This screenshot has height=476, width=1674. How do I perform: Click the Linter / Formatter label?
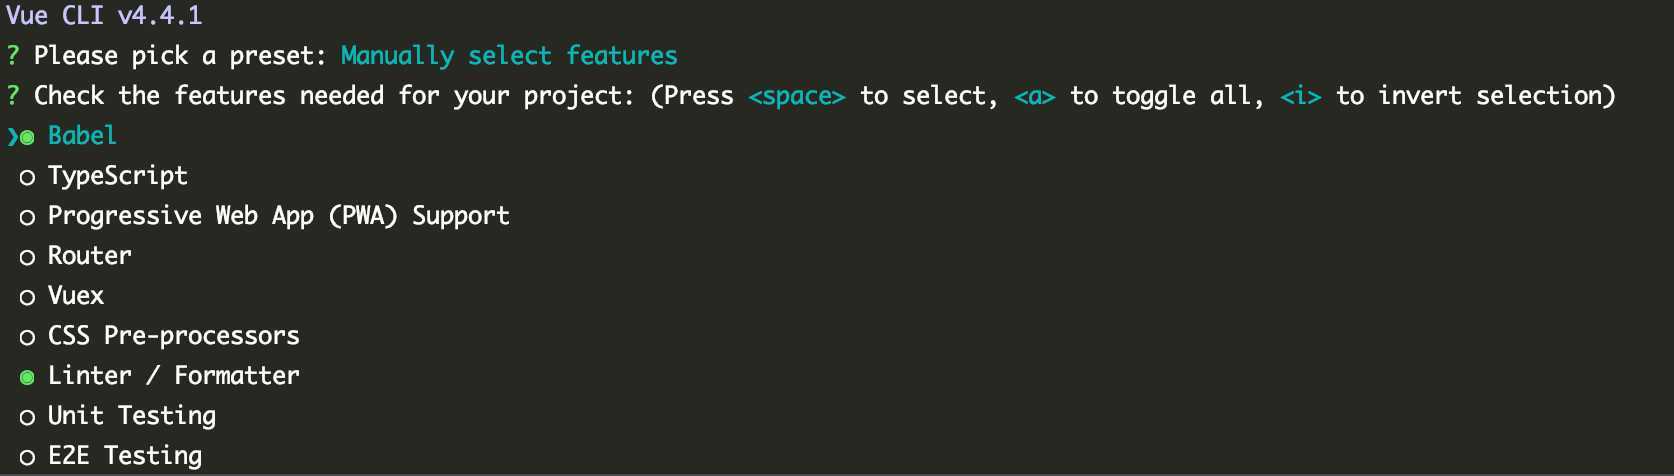point(174,376)
